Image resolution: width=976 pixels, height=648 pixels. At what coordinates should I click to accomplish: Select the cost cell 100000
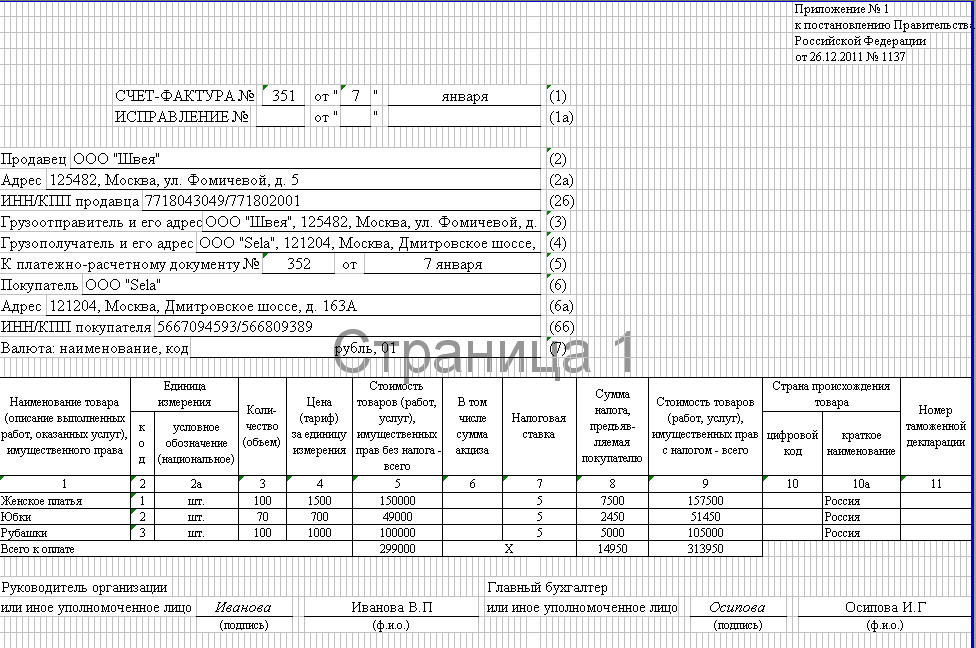pyautogui.click(x=397, y=533)
